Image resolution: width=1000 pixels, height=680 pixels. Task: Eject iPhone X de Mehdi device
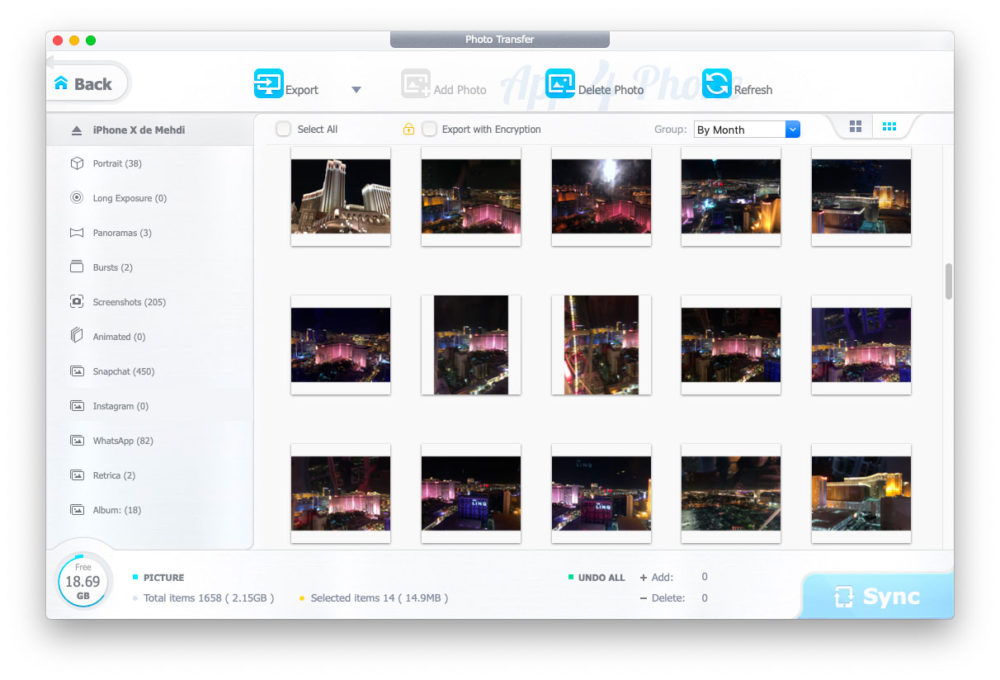tap(76, 131)
